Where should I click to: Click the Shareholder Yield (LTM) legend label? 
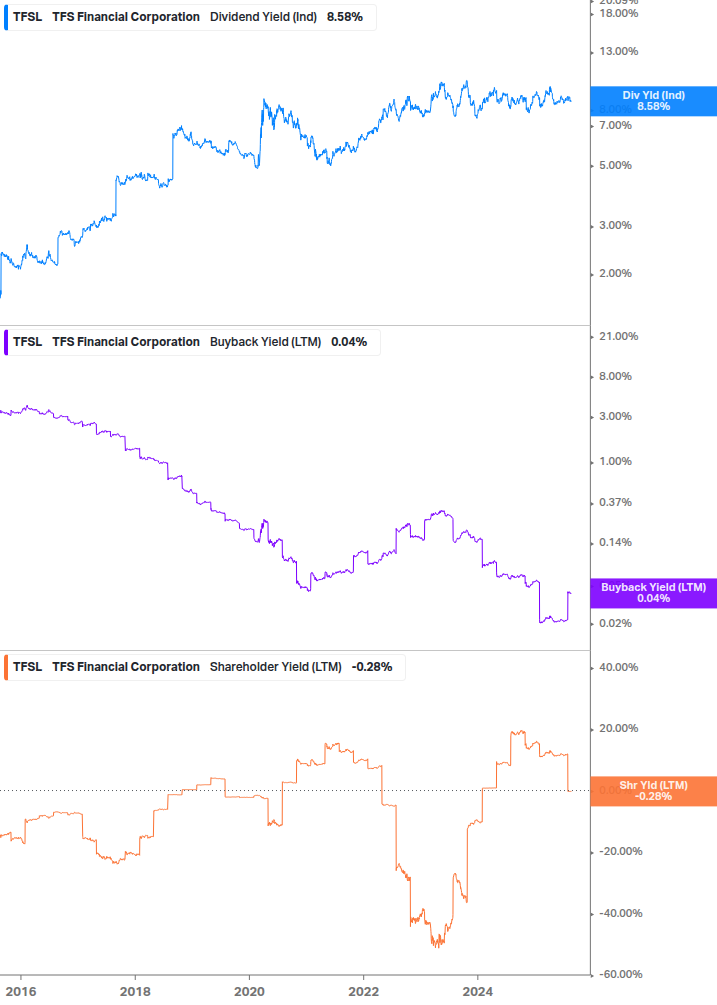[x=276, y=667]
